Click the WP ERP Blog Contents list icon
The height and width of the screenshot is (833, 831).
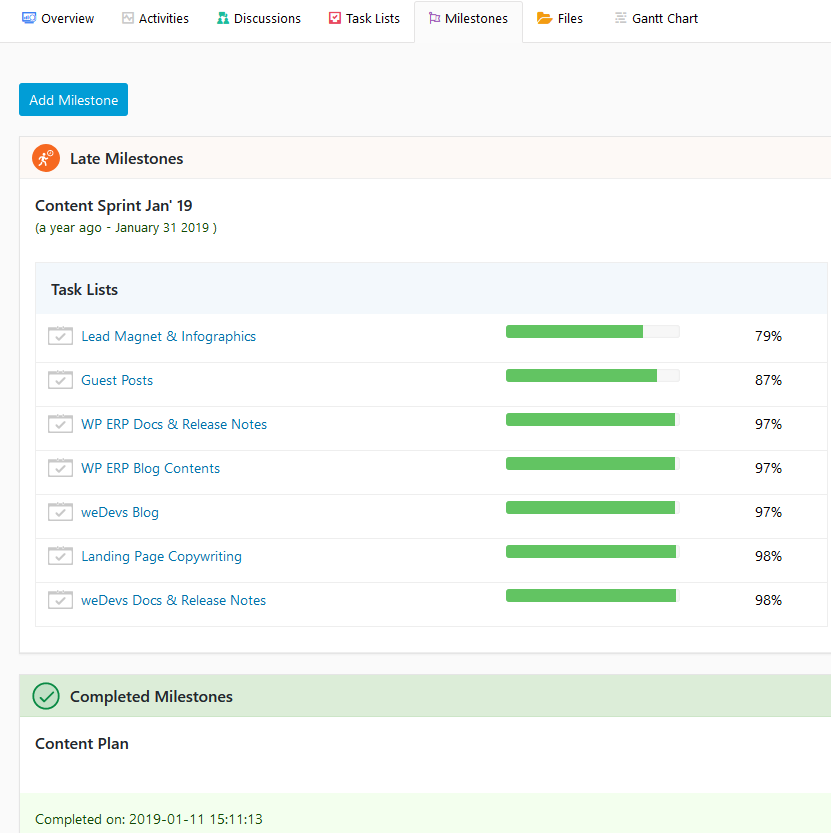click(x=61, y=468)
